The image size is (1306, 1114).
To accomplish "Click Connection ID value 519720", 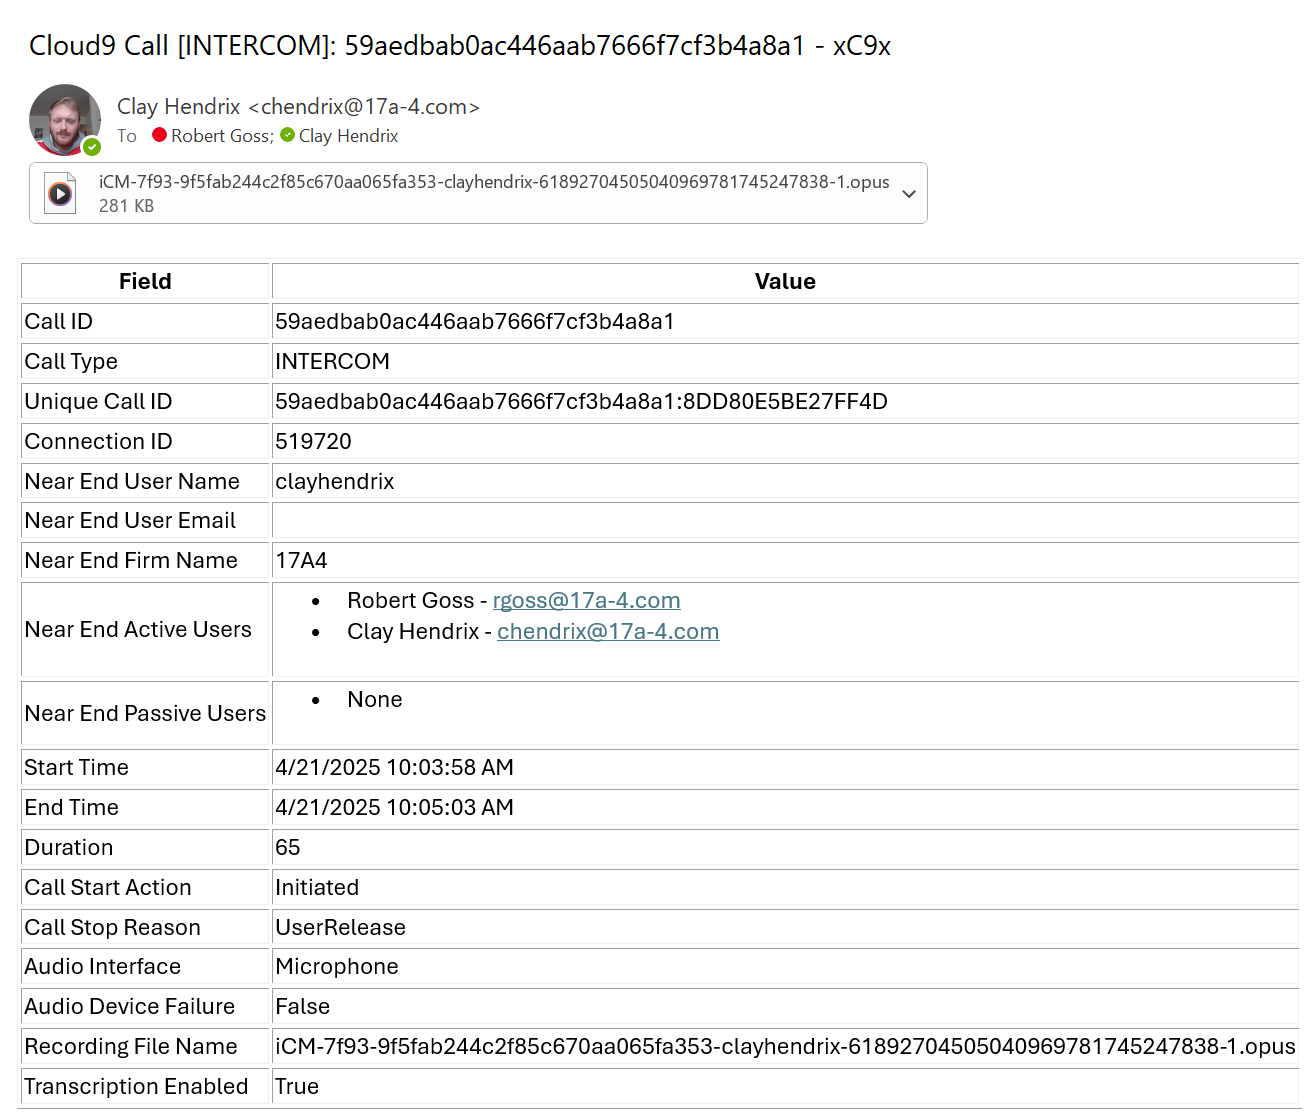I will 313,441.
